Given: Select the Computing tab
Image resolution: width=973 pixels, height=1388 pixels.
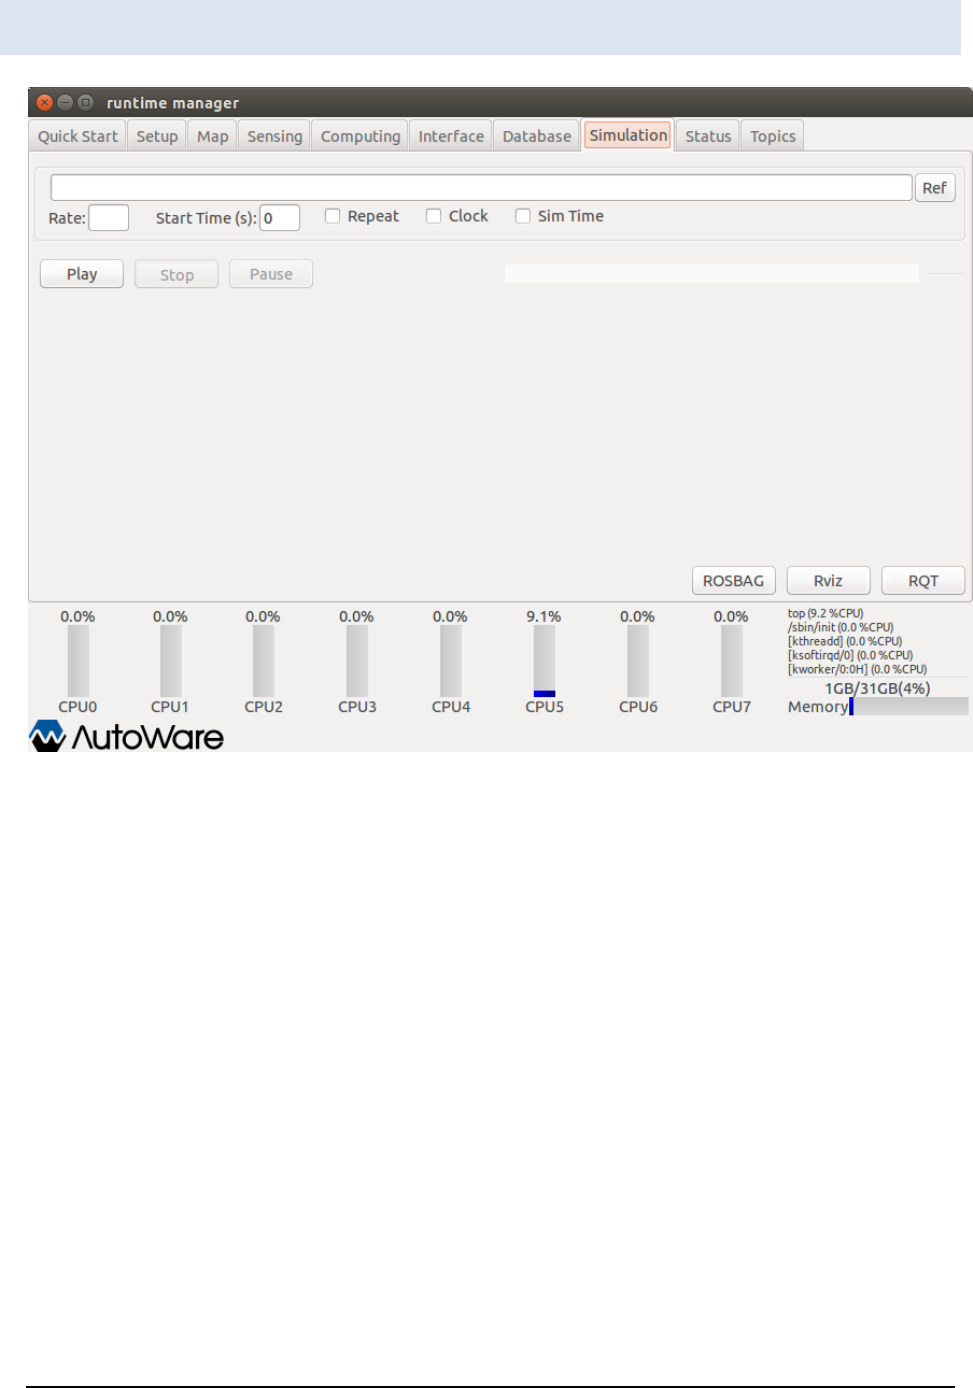Looking at the screenshot, I should pos(360,136).
